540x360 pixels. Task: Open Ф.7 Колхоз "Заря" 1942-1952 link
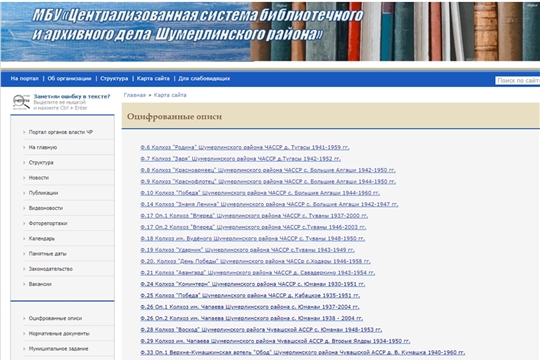(x=241, y=159)
